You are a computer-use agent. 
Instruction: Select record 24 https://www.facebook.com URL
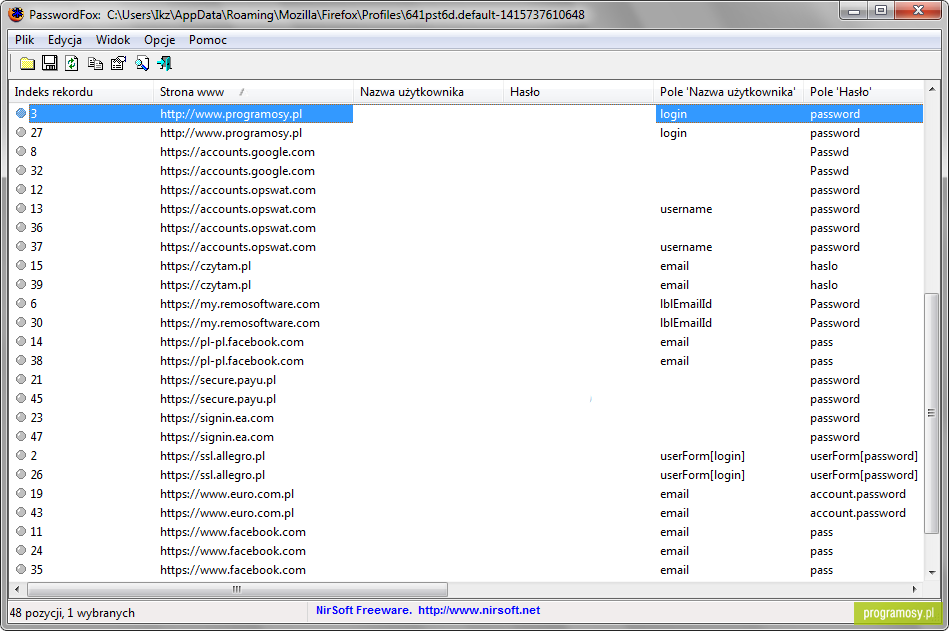pyautogui.click(x=233, y=551)
